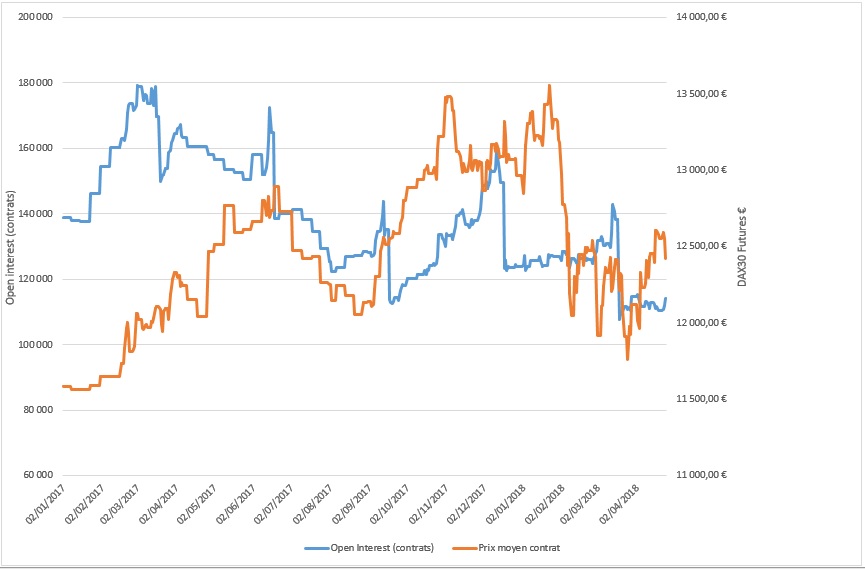The image size is (865, 569).
Task: Click the 13 500,00 € right axis label
Action: pyautogui.click(x=702, y=94)
